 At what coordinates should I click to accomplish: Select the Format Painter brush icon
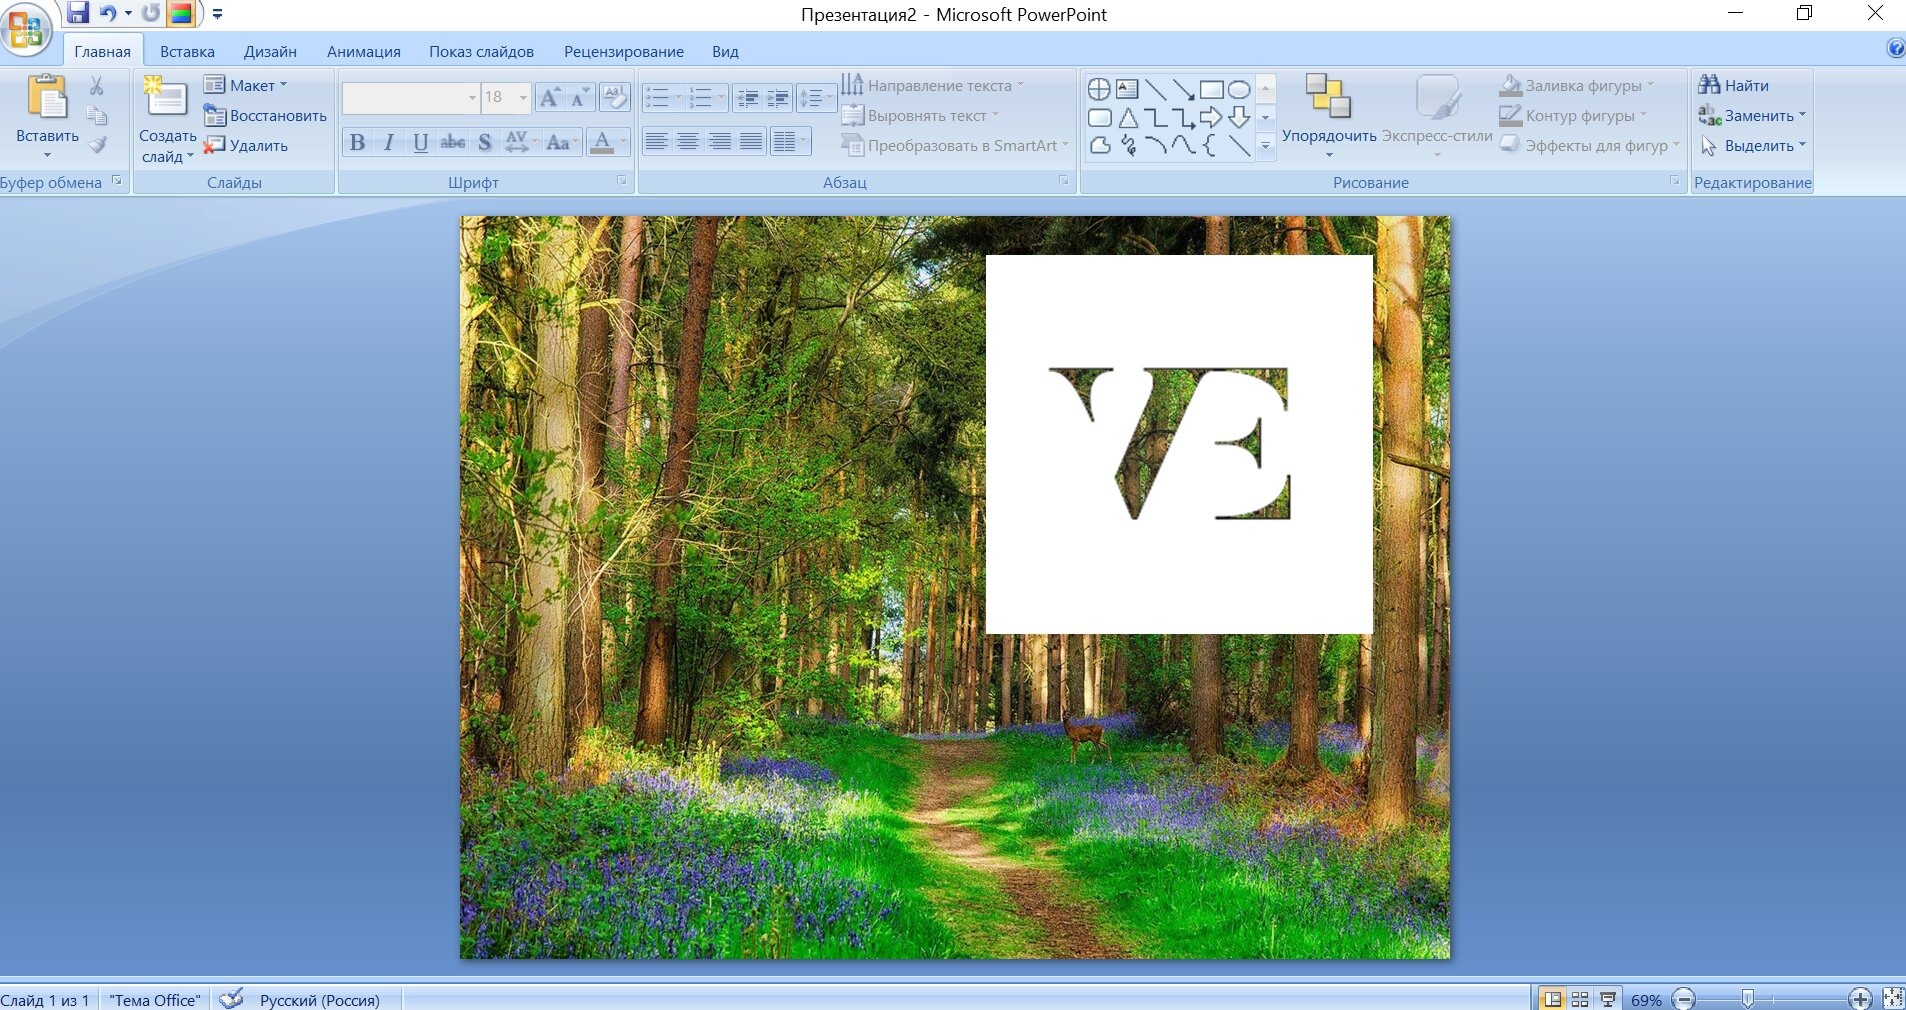pyautogui.click(x=97, y=144)
